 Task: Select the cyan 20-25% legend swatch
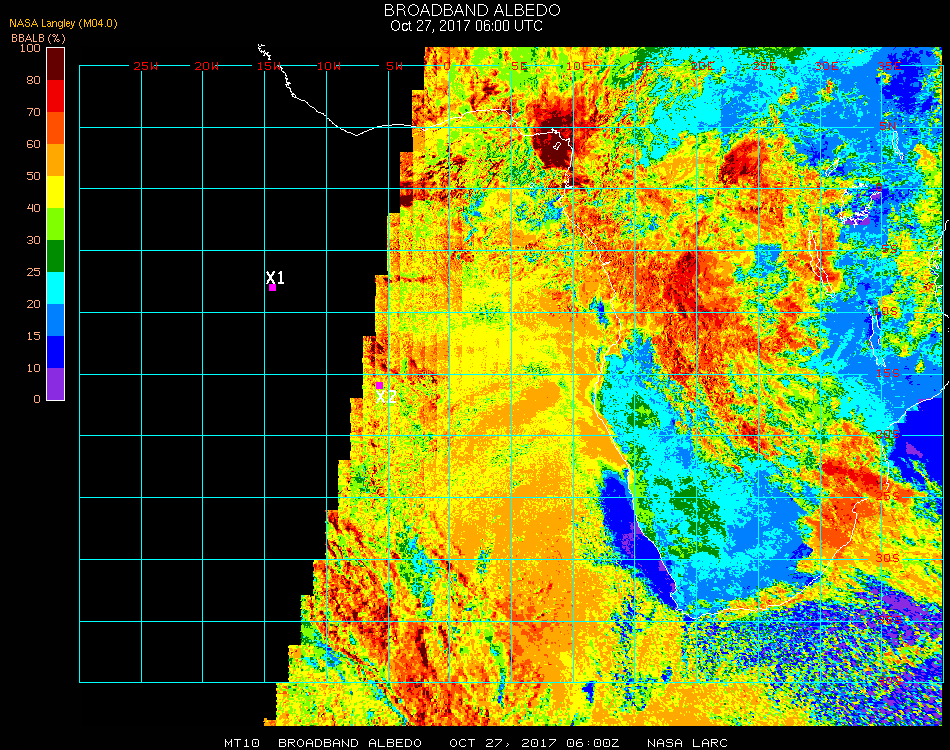pyautogui.click(x=56, y=288)
